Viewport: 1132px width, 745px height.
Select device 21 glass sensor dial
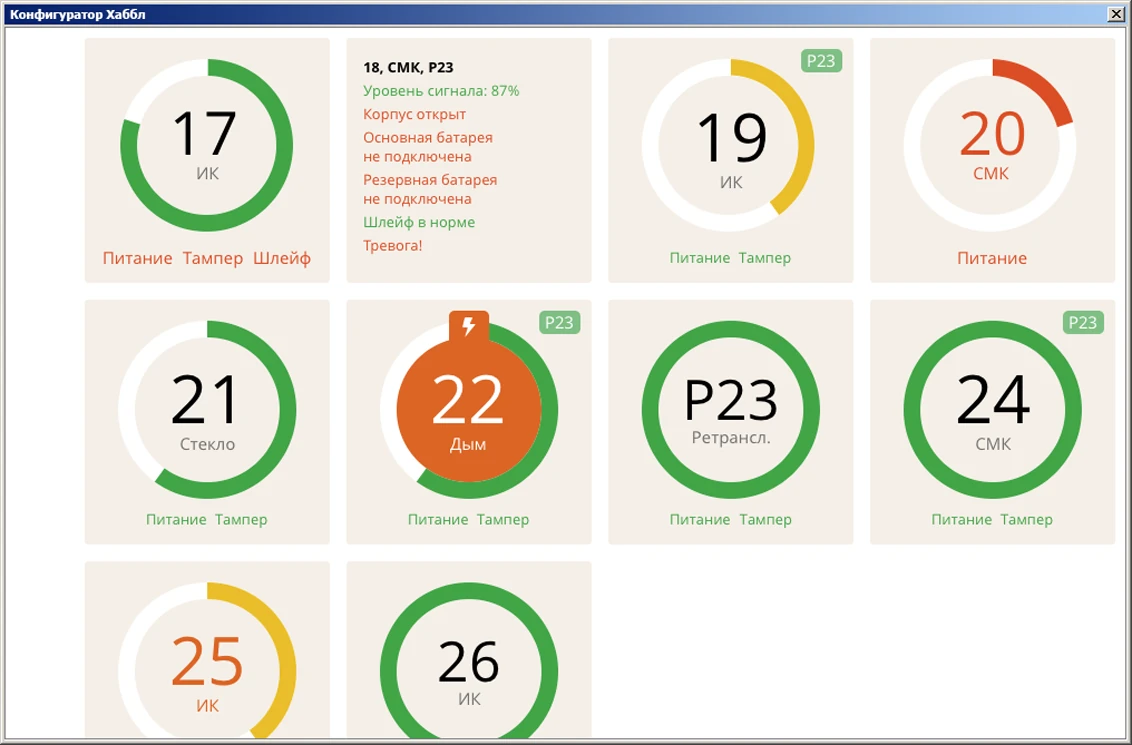207,408
